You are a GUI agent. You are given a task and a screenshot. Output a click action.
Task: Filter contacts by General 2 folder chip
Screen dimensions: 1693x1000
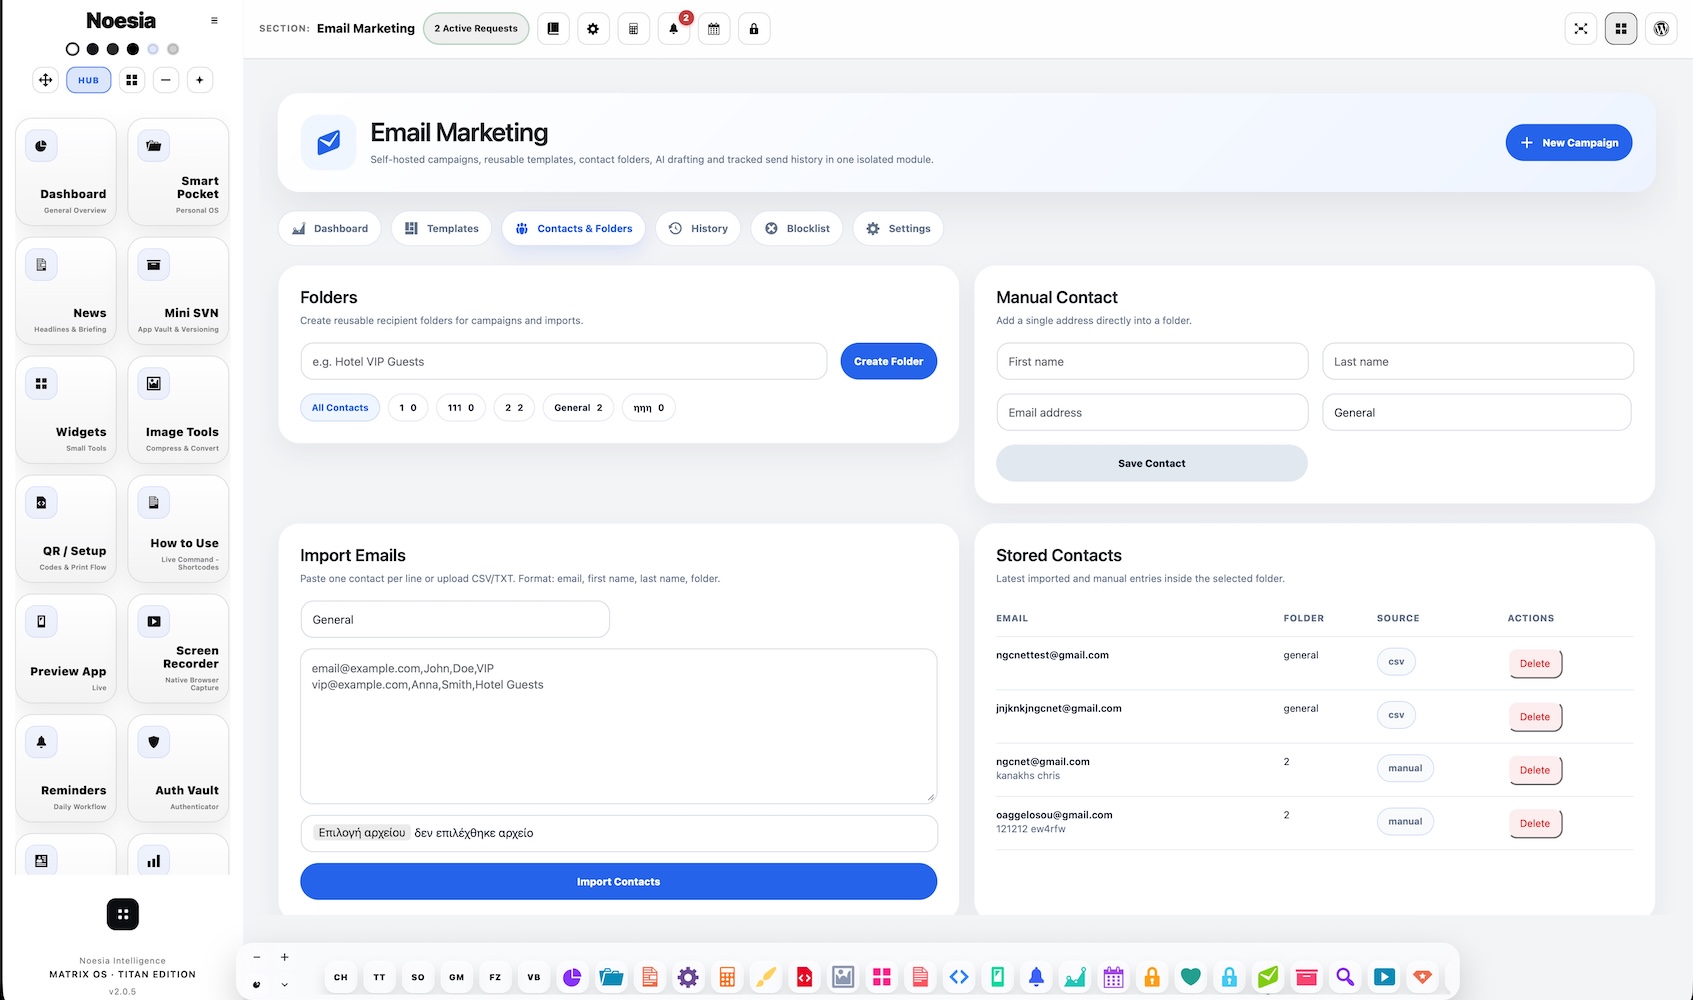point(578,408)
